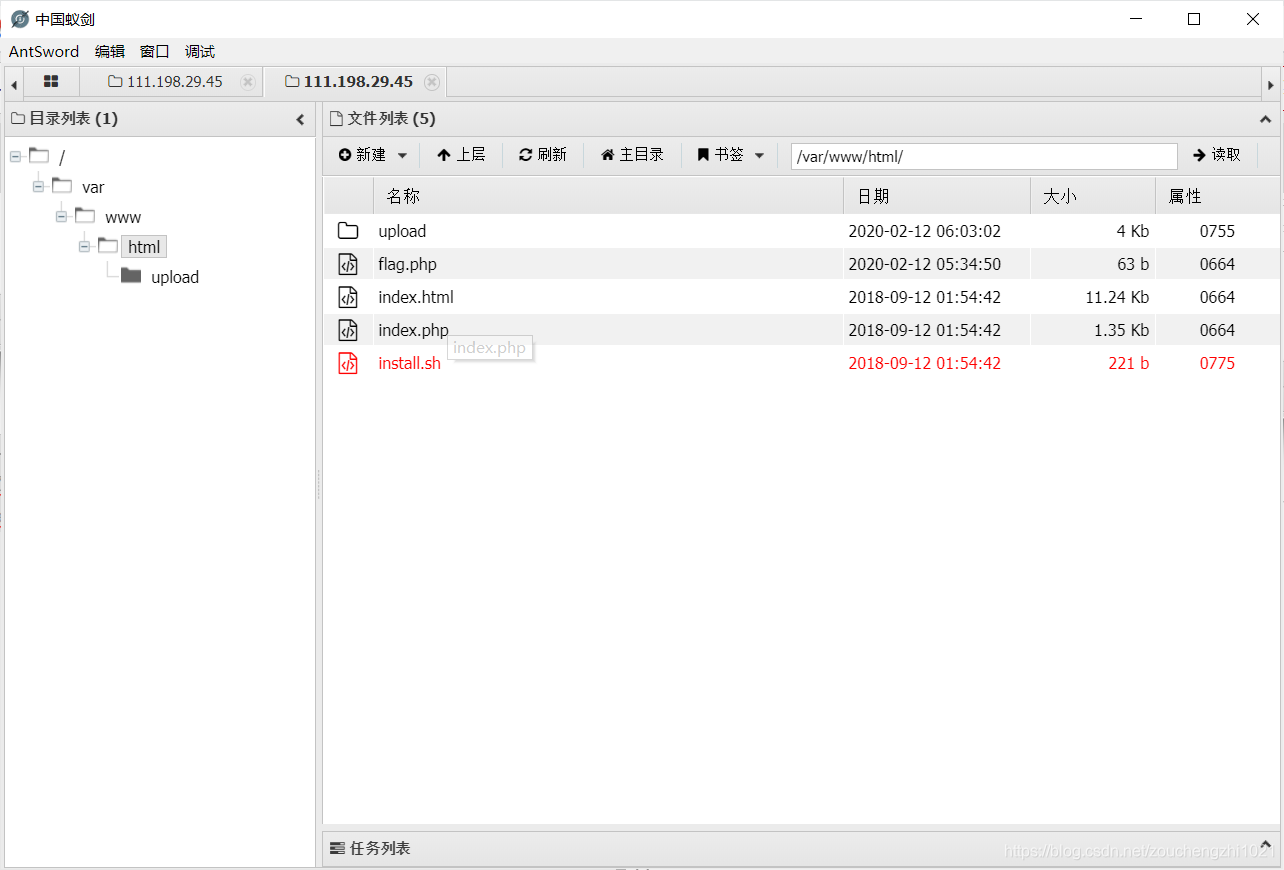This screenshot has width=1284, height=870.
Task: Select www folder in tree
Action: pyautogui.click(x=123, y=217)
